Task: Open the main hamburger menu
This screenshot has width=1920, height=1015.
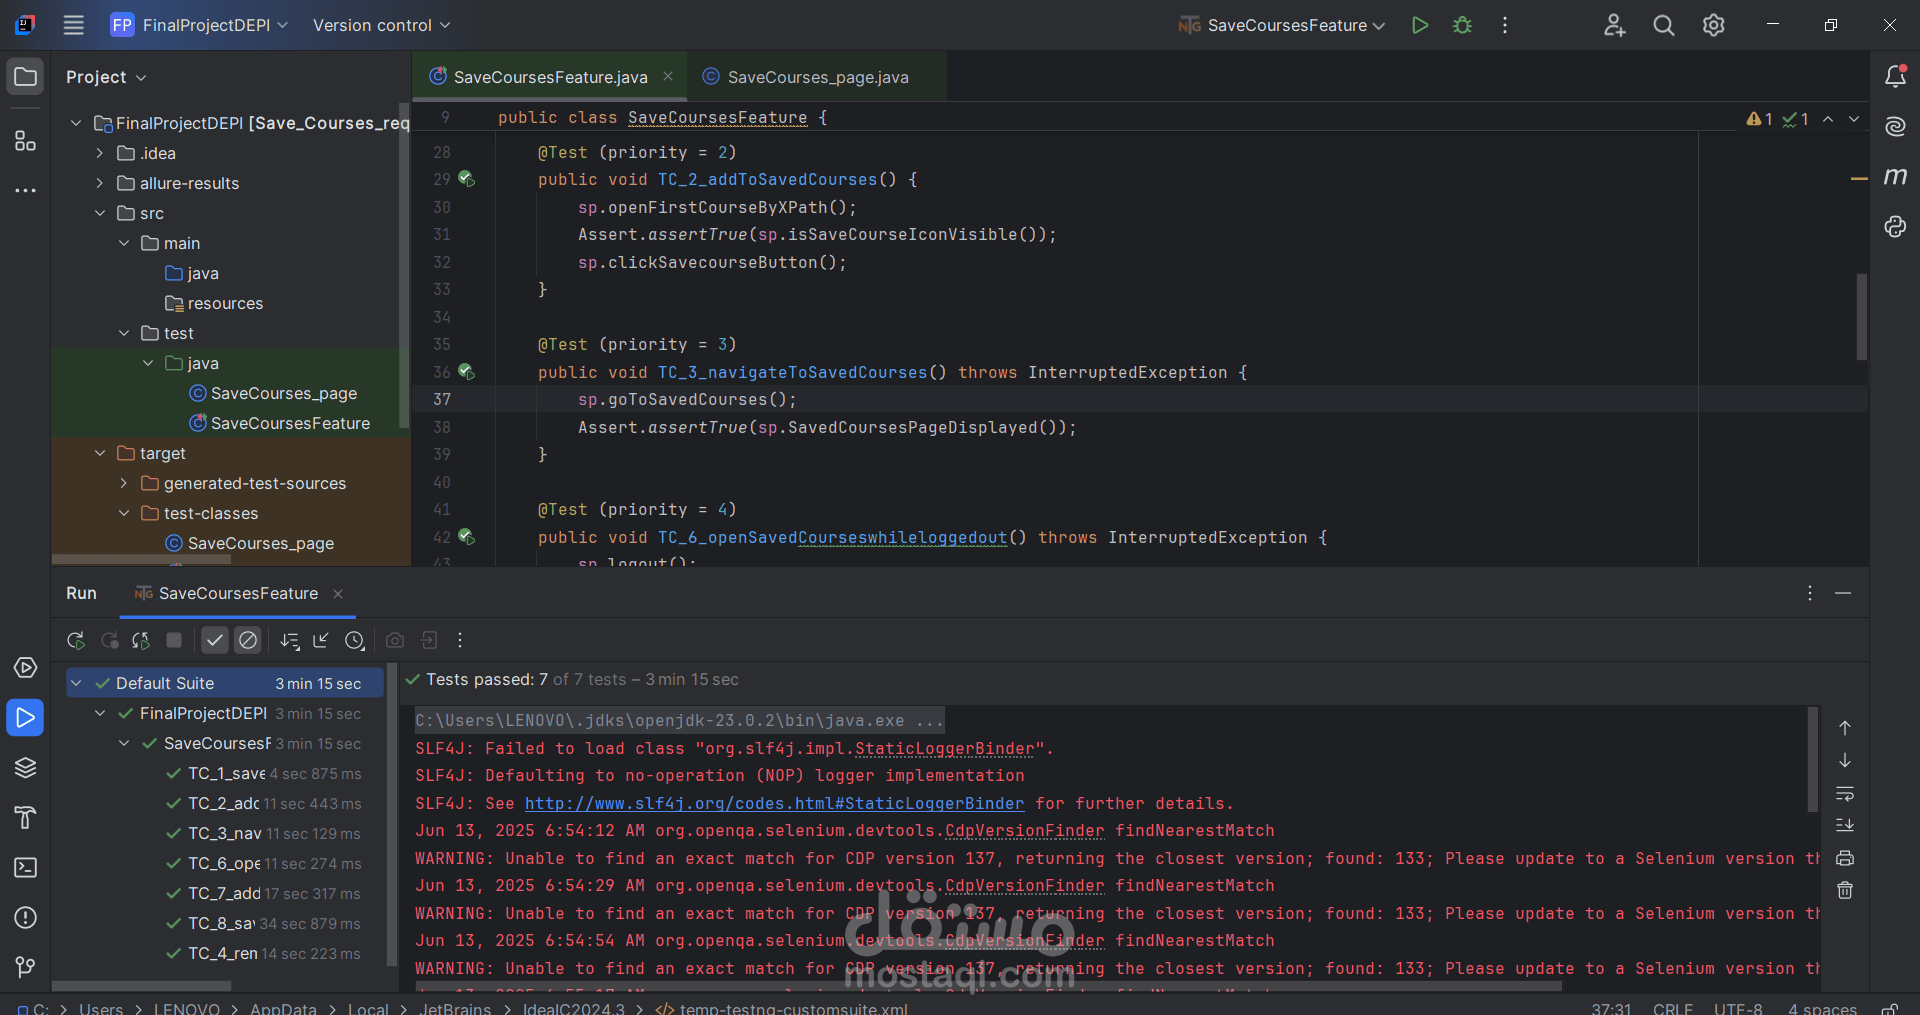Action: pos(73,25)
